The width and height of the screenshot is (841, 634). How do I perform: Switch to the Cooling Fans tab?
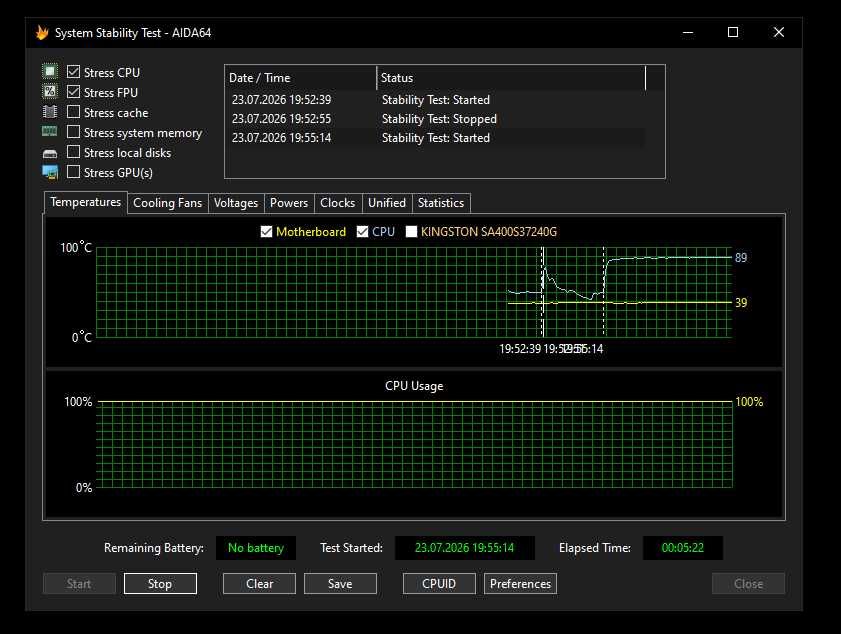pos(167,203)
